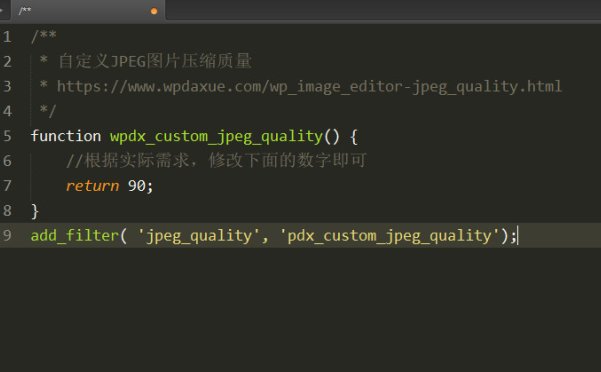Select the unsaved '/**' file tab
Screen dimensions: 601x372
[x=88, y=10]
